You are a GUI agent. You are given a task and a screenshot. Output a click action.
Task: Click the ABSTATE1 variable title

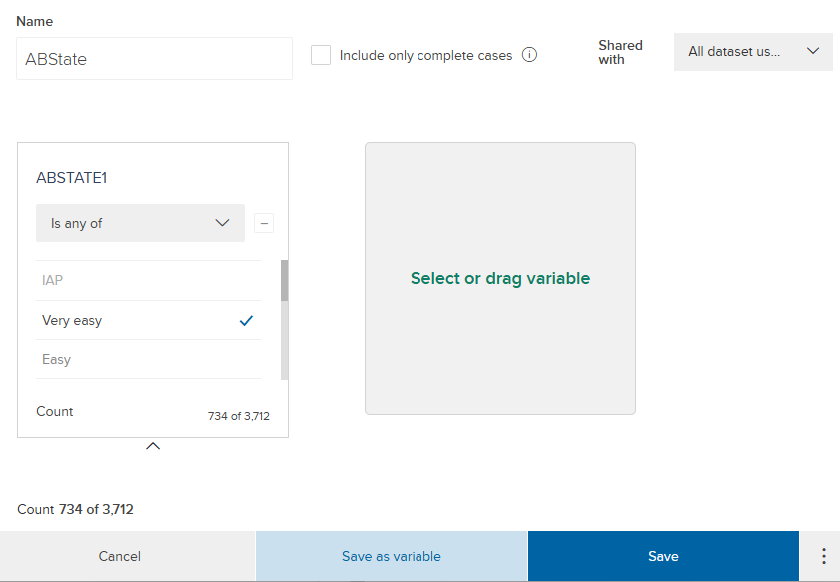coord(71,178)
